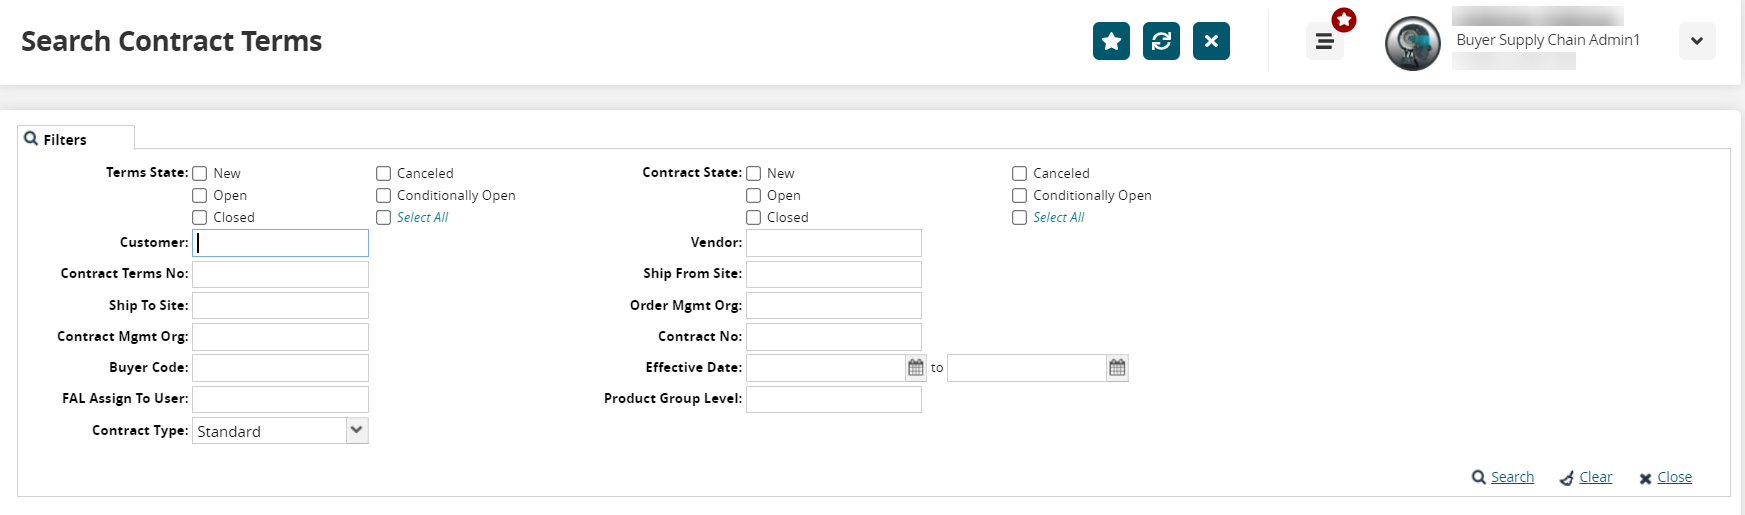Click the Clear link

(x=1595, y=477)
